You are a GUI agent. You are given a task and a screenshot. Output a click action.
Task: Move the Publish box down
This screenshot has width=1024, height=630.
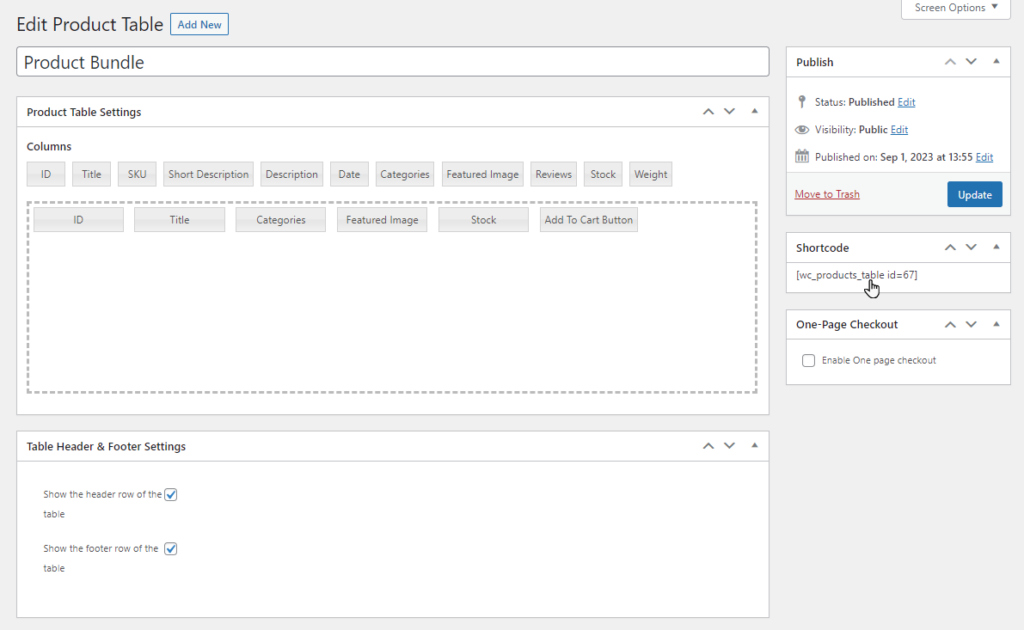[971, 62]
